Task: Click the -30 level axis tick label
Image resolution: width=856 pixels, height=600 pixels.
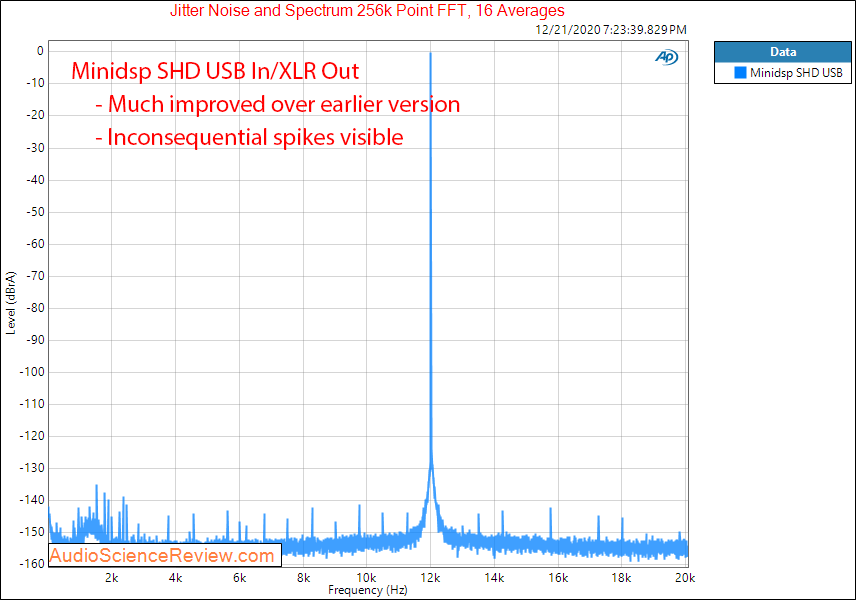Action: (35, 147)
